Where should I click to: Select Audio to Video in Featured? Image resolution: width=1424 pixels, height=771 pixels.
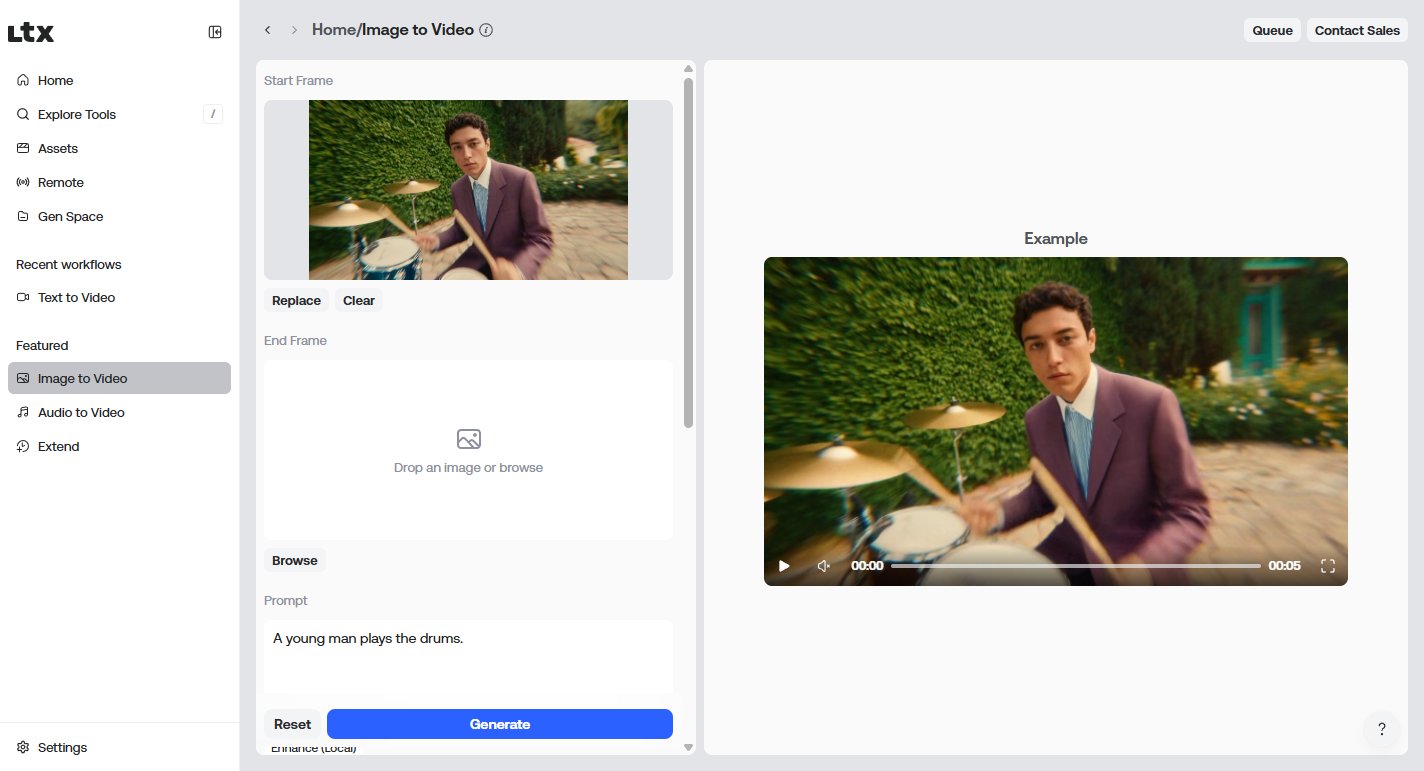coord(120,412)
